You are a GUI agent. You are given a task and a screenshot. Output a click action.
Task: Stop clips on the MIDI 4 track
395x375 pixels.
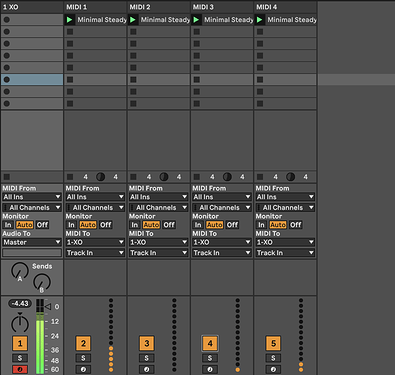[260, 177]
